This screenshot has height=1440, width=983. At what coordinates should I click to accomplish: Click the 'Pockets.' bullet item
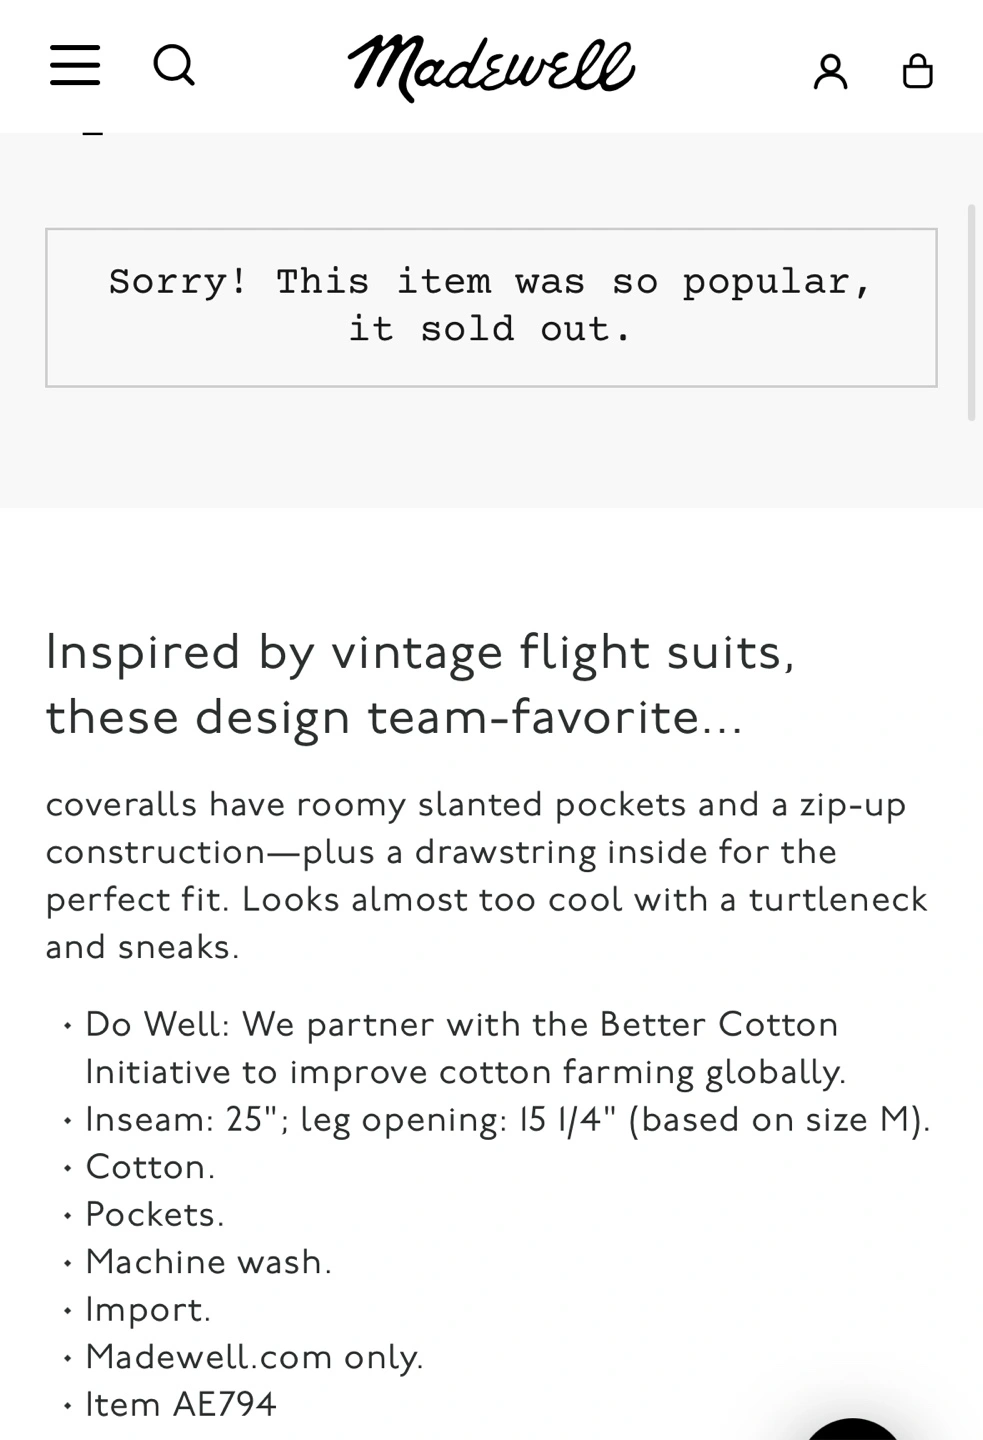coord(155,1214)
